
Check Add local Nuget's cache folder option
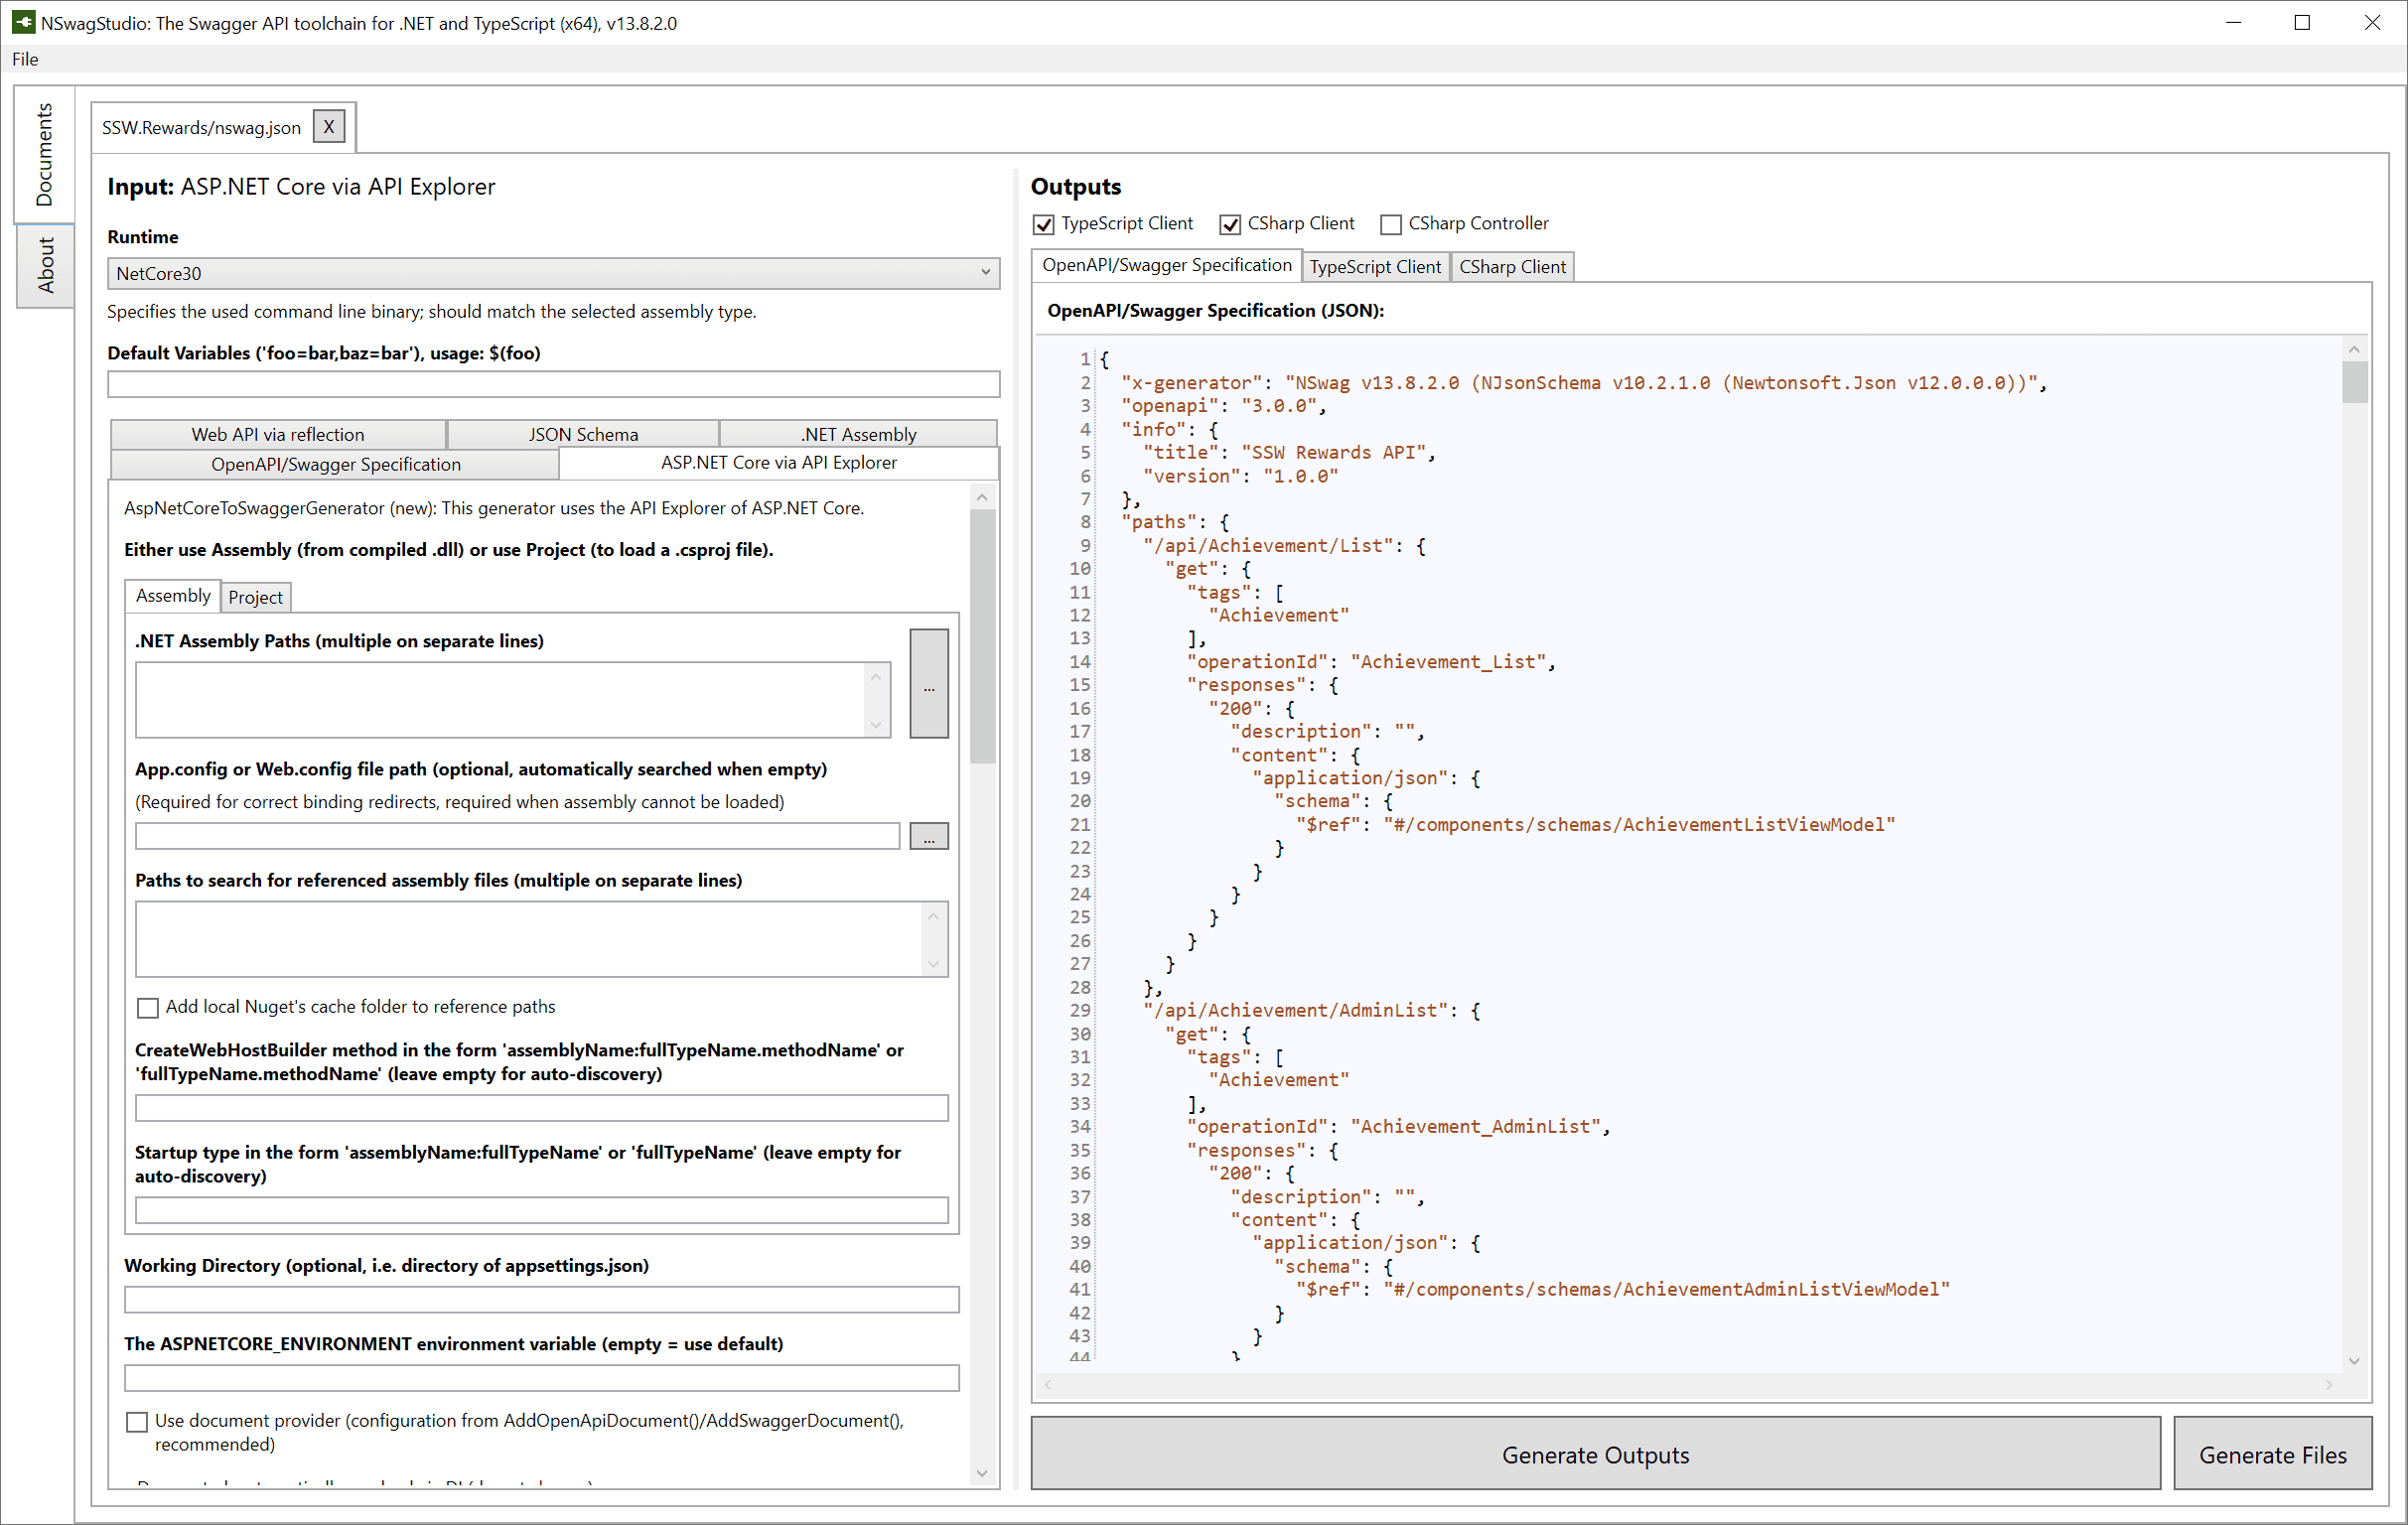coord(148,1007)
